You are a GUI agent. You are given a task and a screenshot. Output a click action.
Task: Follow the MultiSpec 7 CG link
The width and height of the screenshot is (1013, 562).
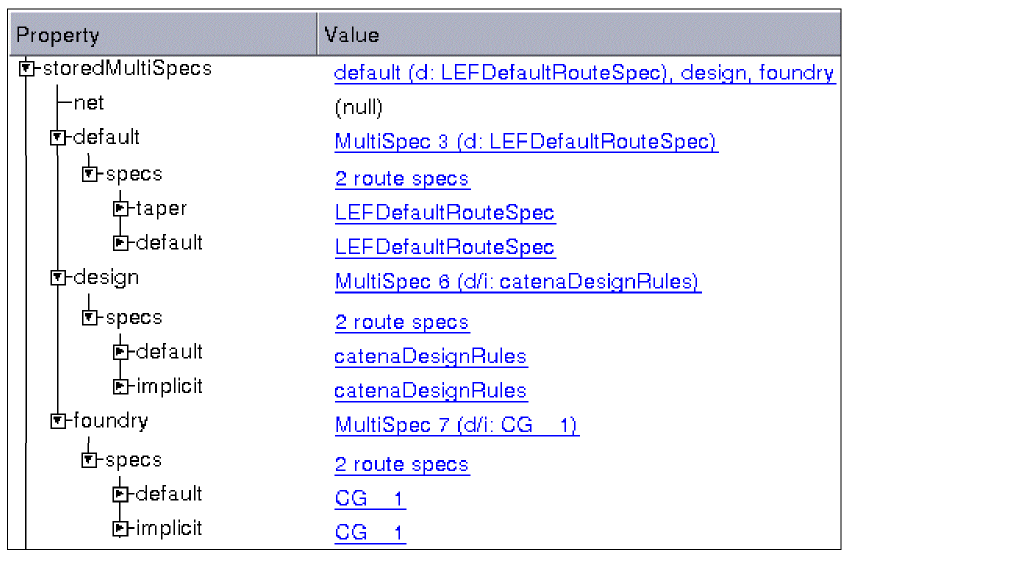point(456,426)
